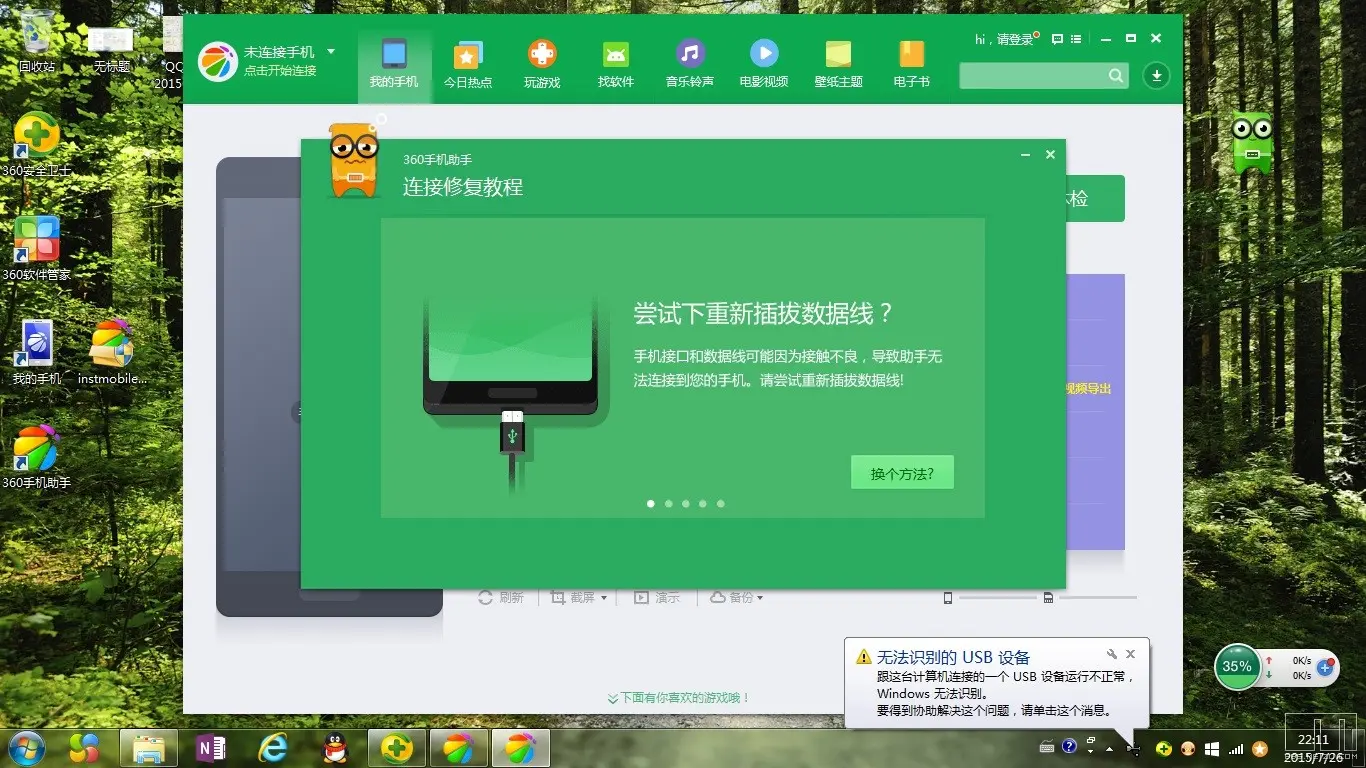
Task: Open 360软件管家 desktop shortcut
Action: tap(37, 248)
